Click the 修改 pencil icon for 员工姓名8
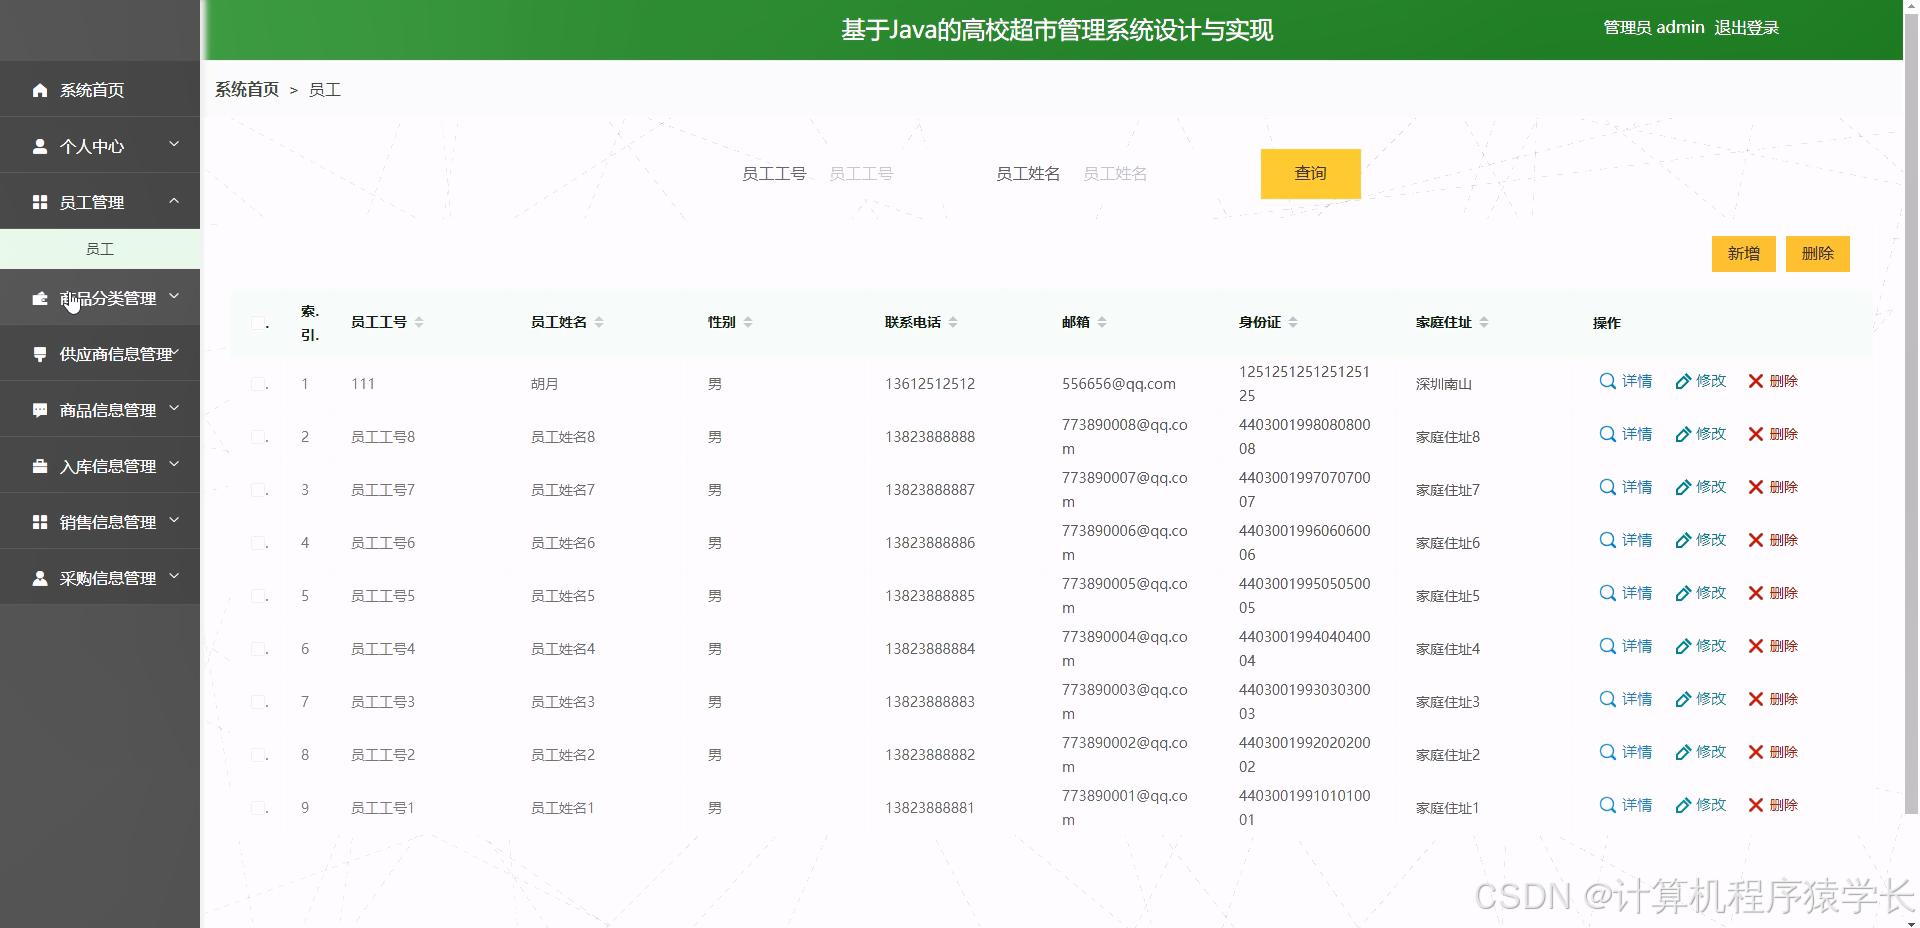 click(x=1686, y=434)
